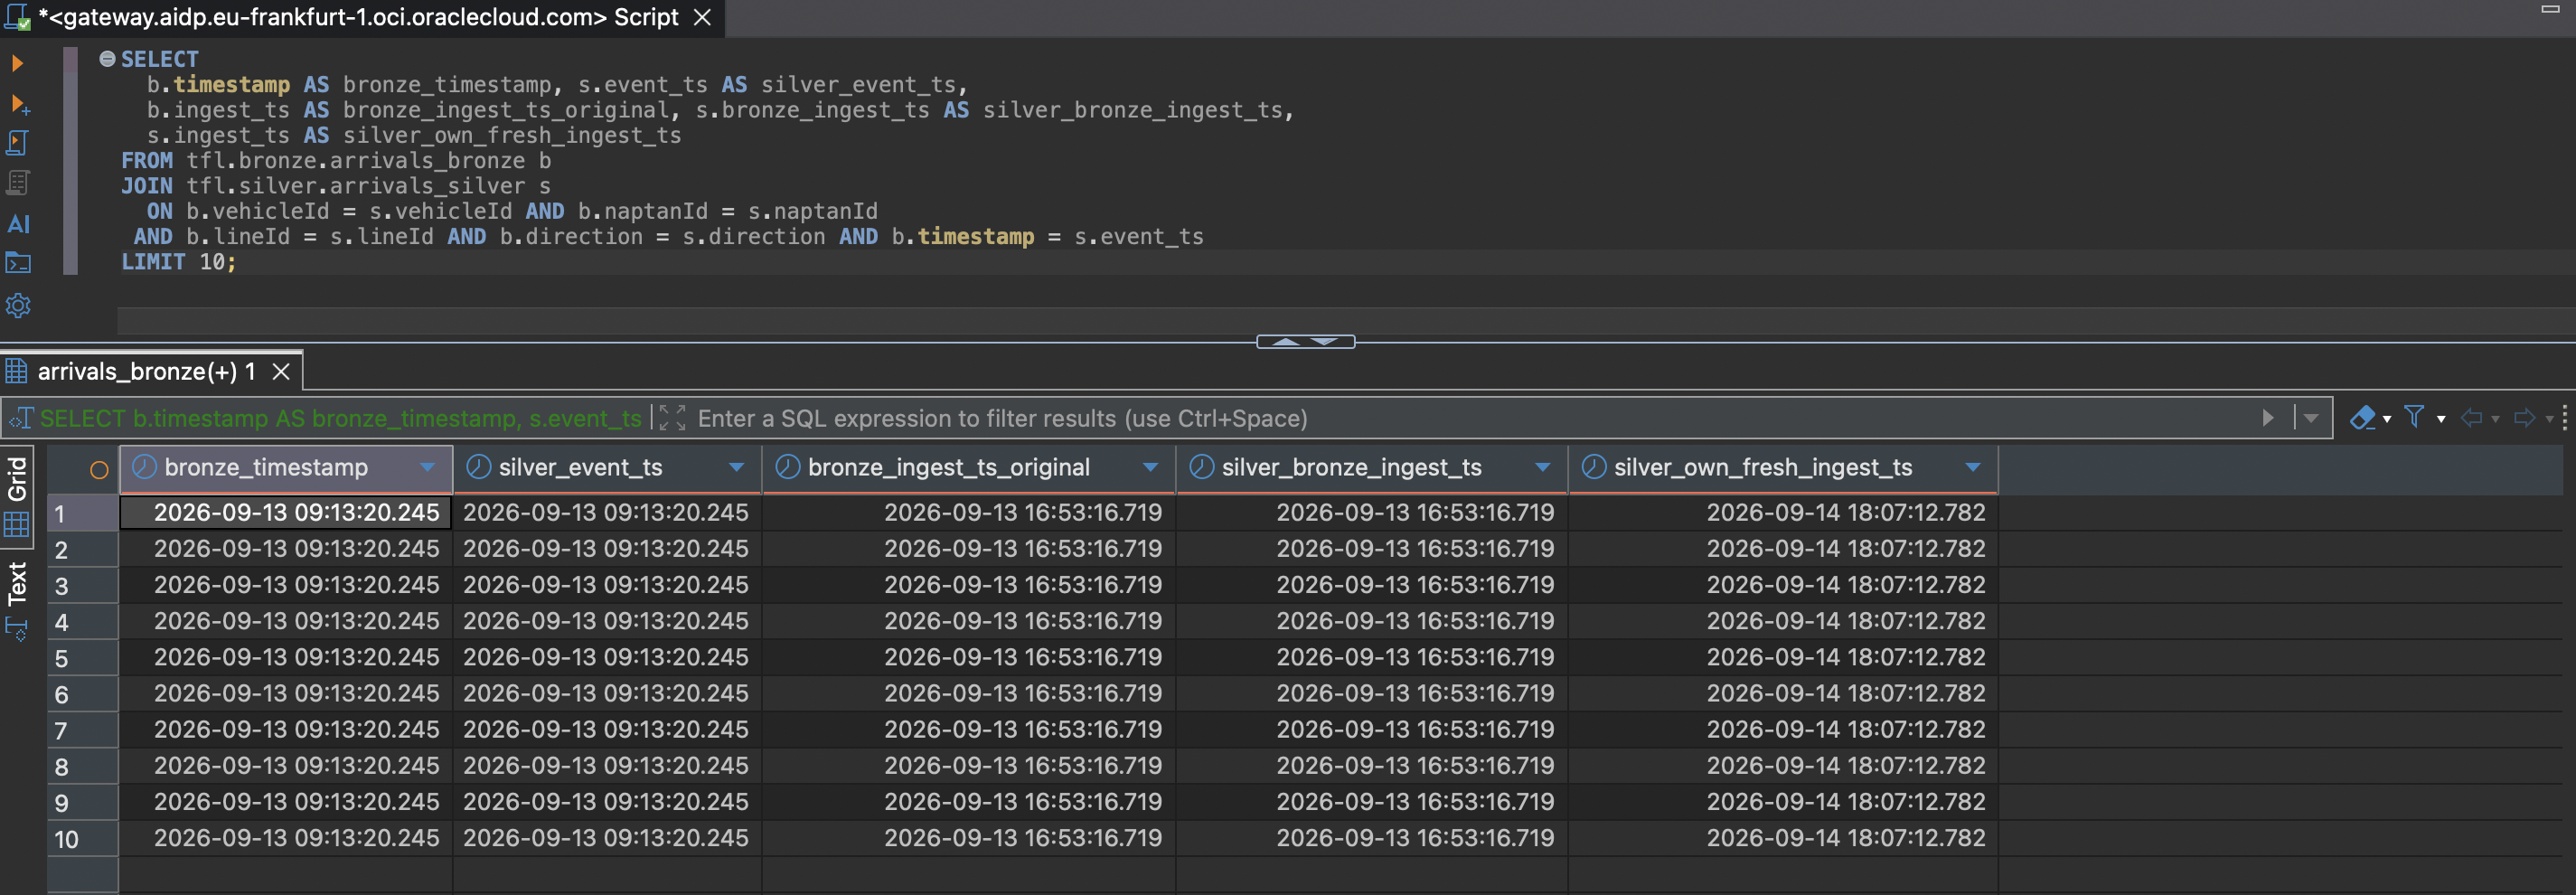
Task: Click the data type toggle icon before query text
Action: 20,419
